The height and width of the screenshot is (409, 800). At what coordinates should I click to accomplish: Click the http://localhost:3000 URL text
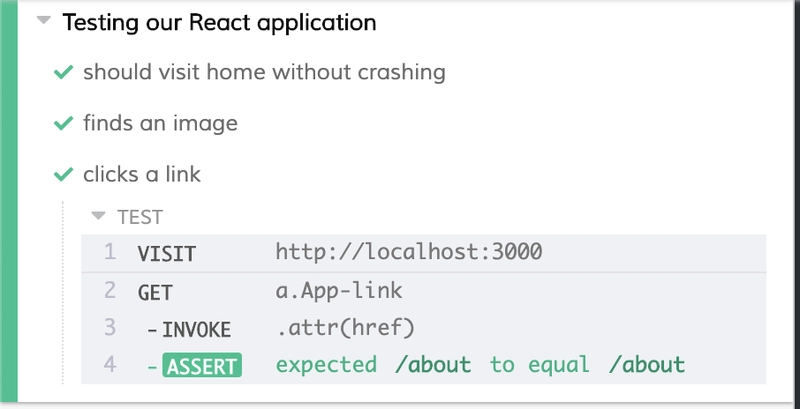(408, 253)
